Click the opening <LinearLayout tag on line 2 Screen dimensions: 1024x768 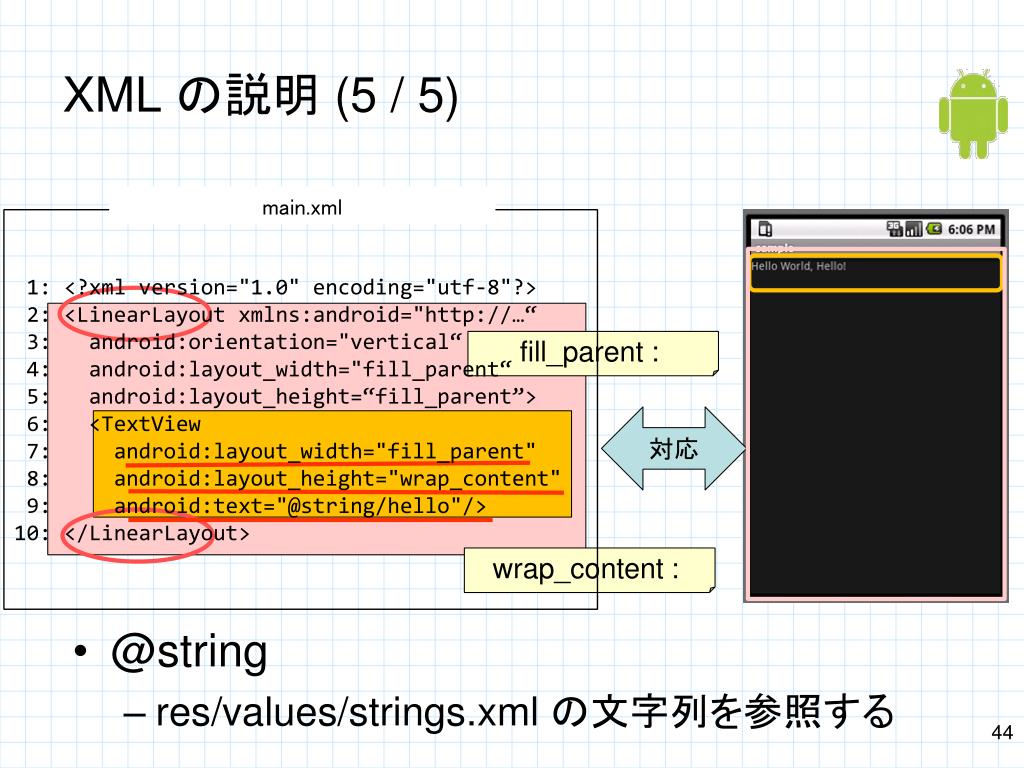point(144,315)
